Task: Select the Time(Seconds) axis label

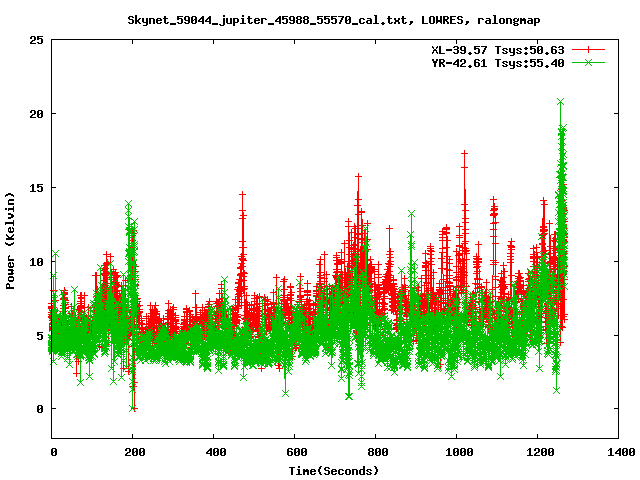Action: click(333, 471)
